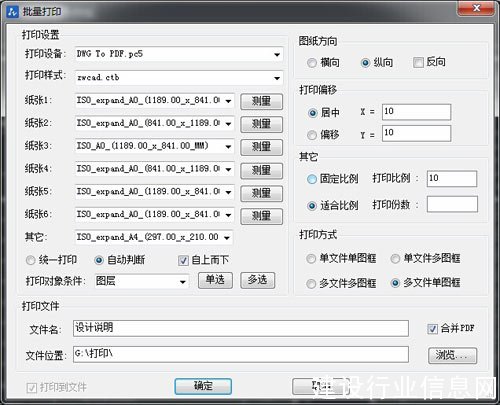Click the 多选 button
Image resolution: width=500 pixels, height=405 pixels.
coord(258,280)
